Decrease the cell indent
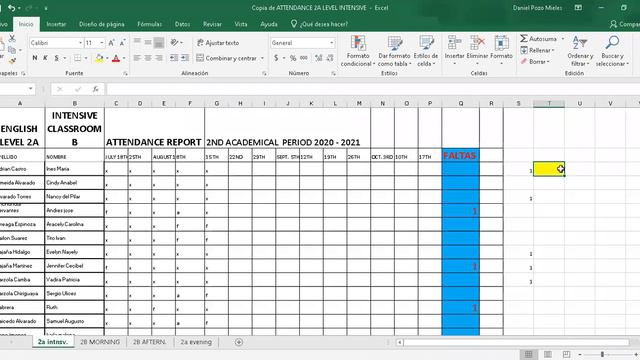The width and height of the screenshot is (640, 360). tap(174, 58)
